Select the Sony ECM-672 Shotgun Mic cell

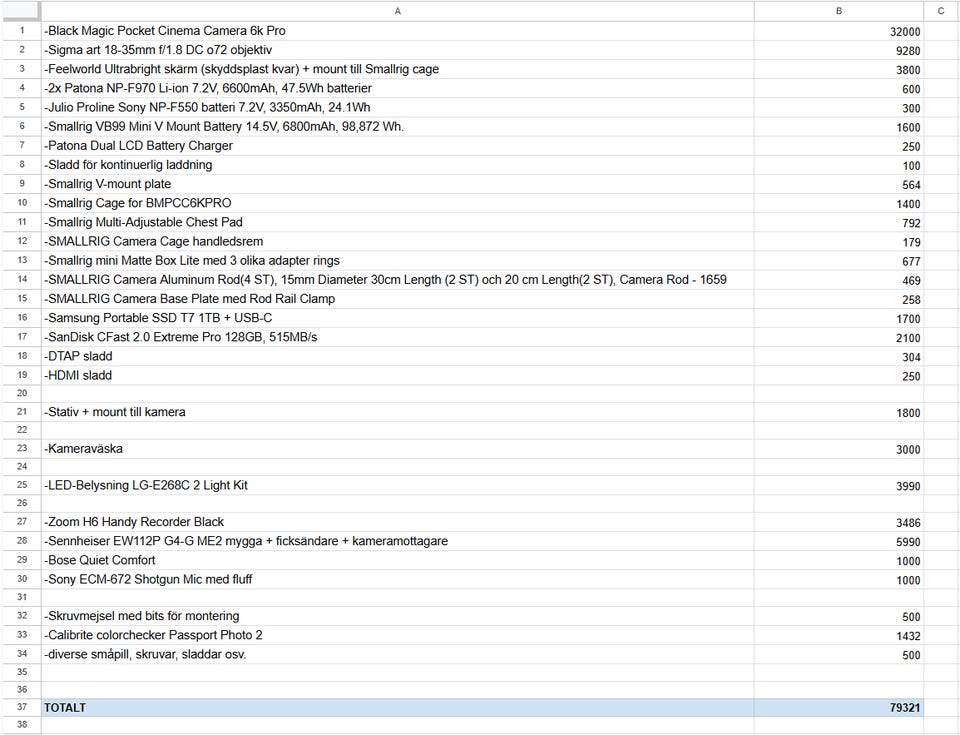point(397,579)
